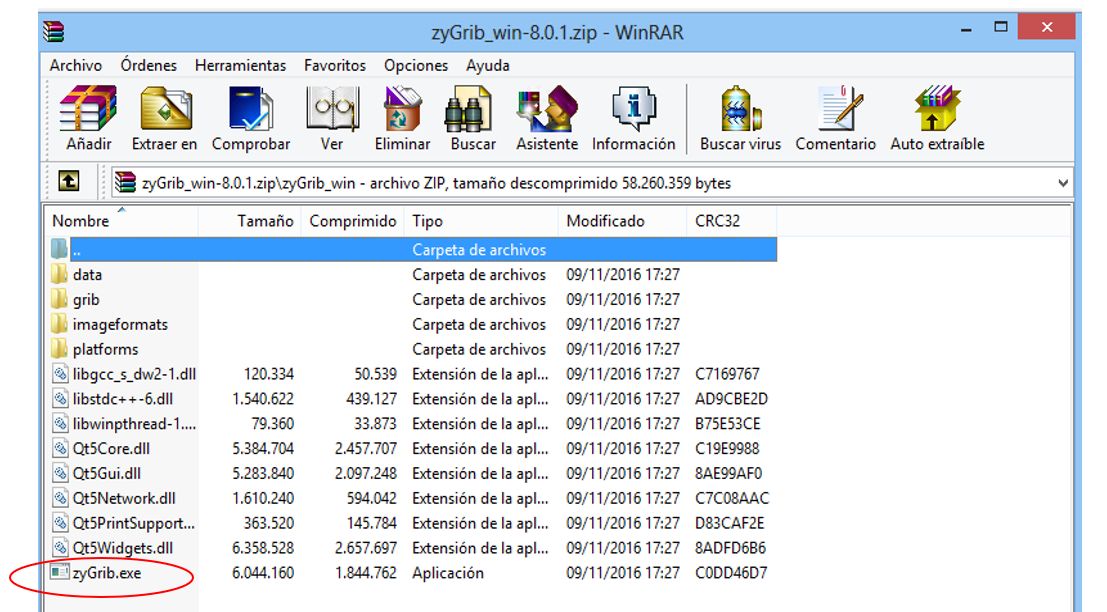Click size value 1.540.622
1107x612 pixels.
coord(263,399)
